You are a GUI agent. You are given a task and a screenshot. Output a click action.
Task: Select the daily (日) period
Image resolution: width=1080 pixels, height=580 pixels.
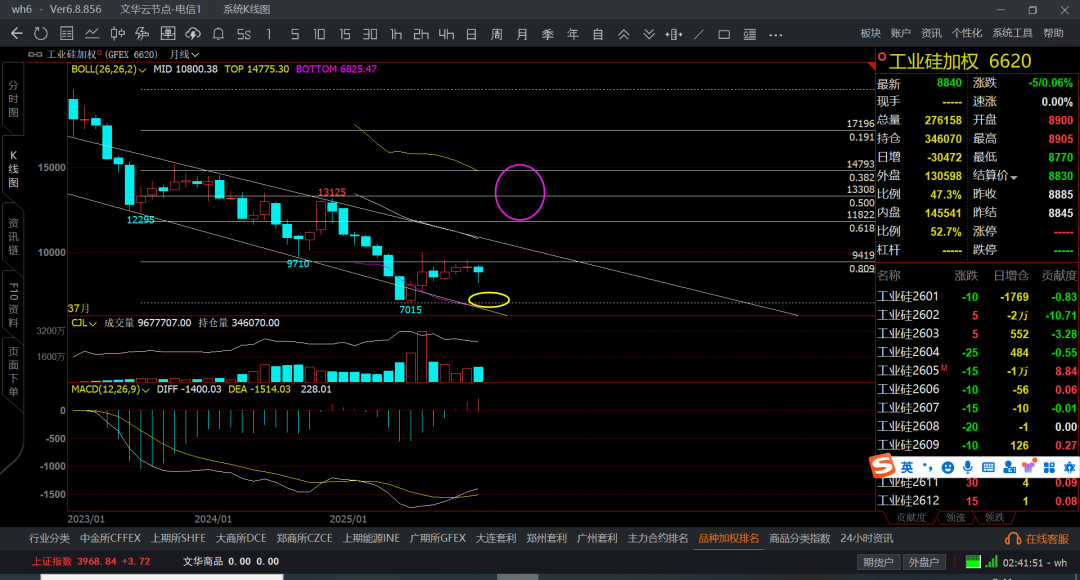click(x=471, y=34)
